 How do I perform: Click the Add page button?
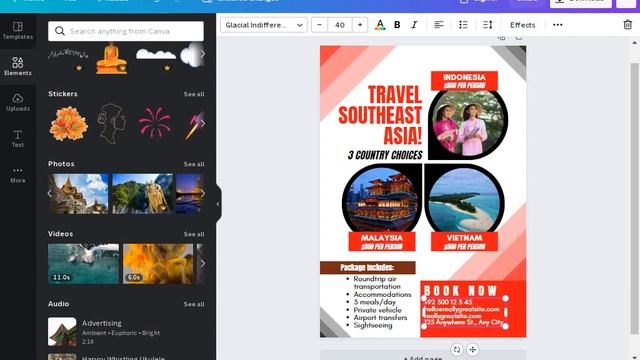(x=423, y=356)
